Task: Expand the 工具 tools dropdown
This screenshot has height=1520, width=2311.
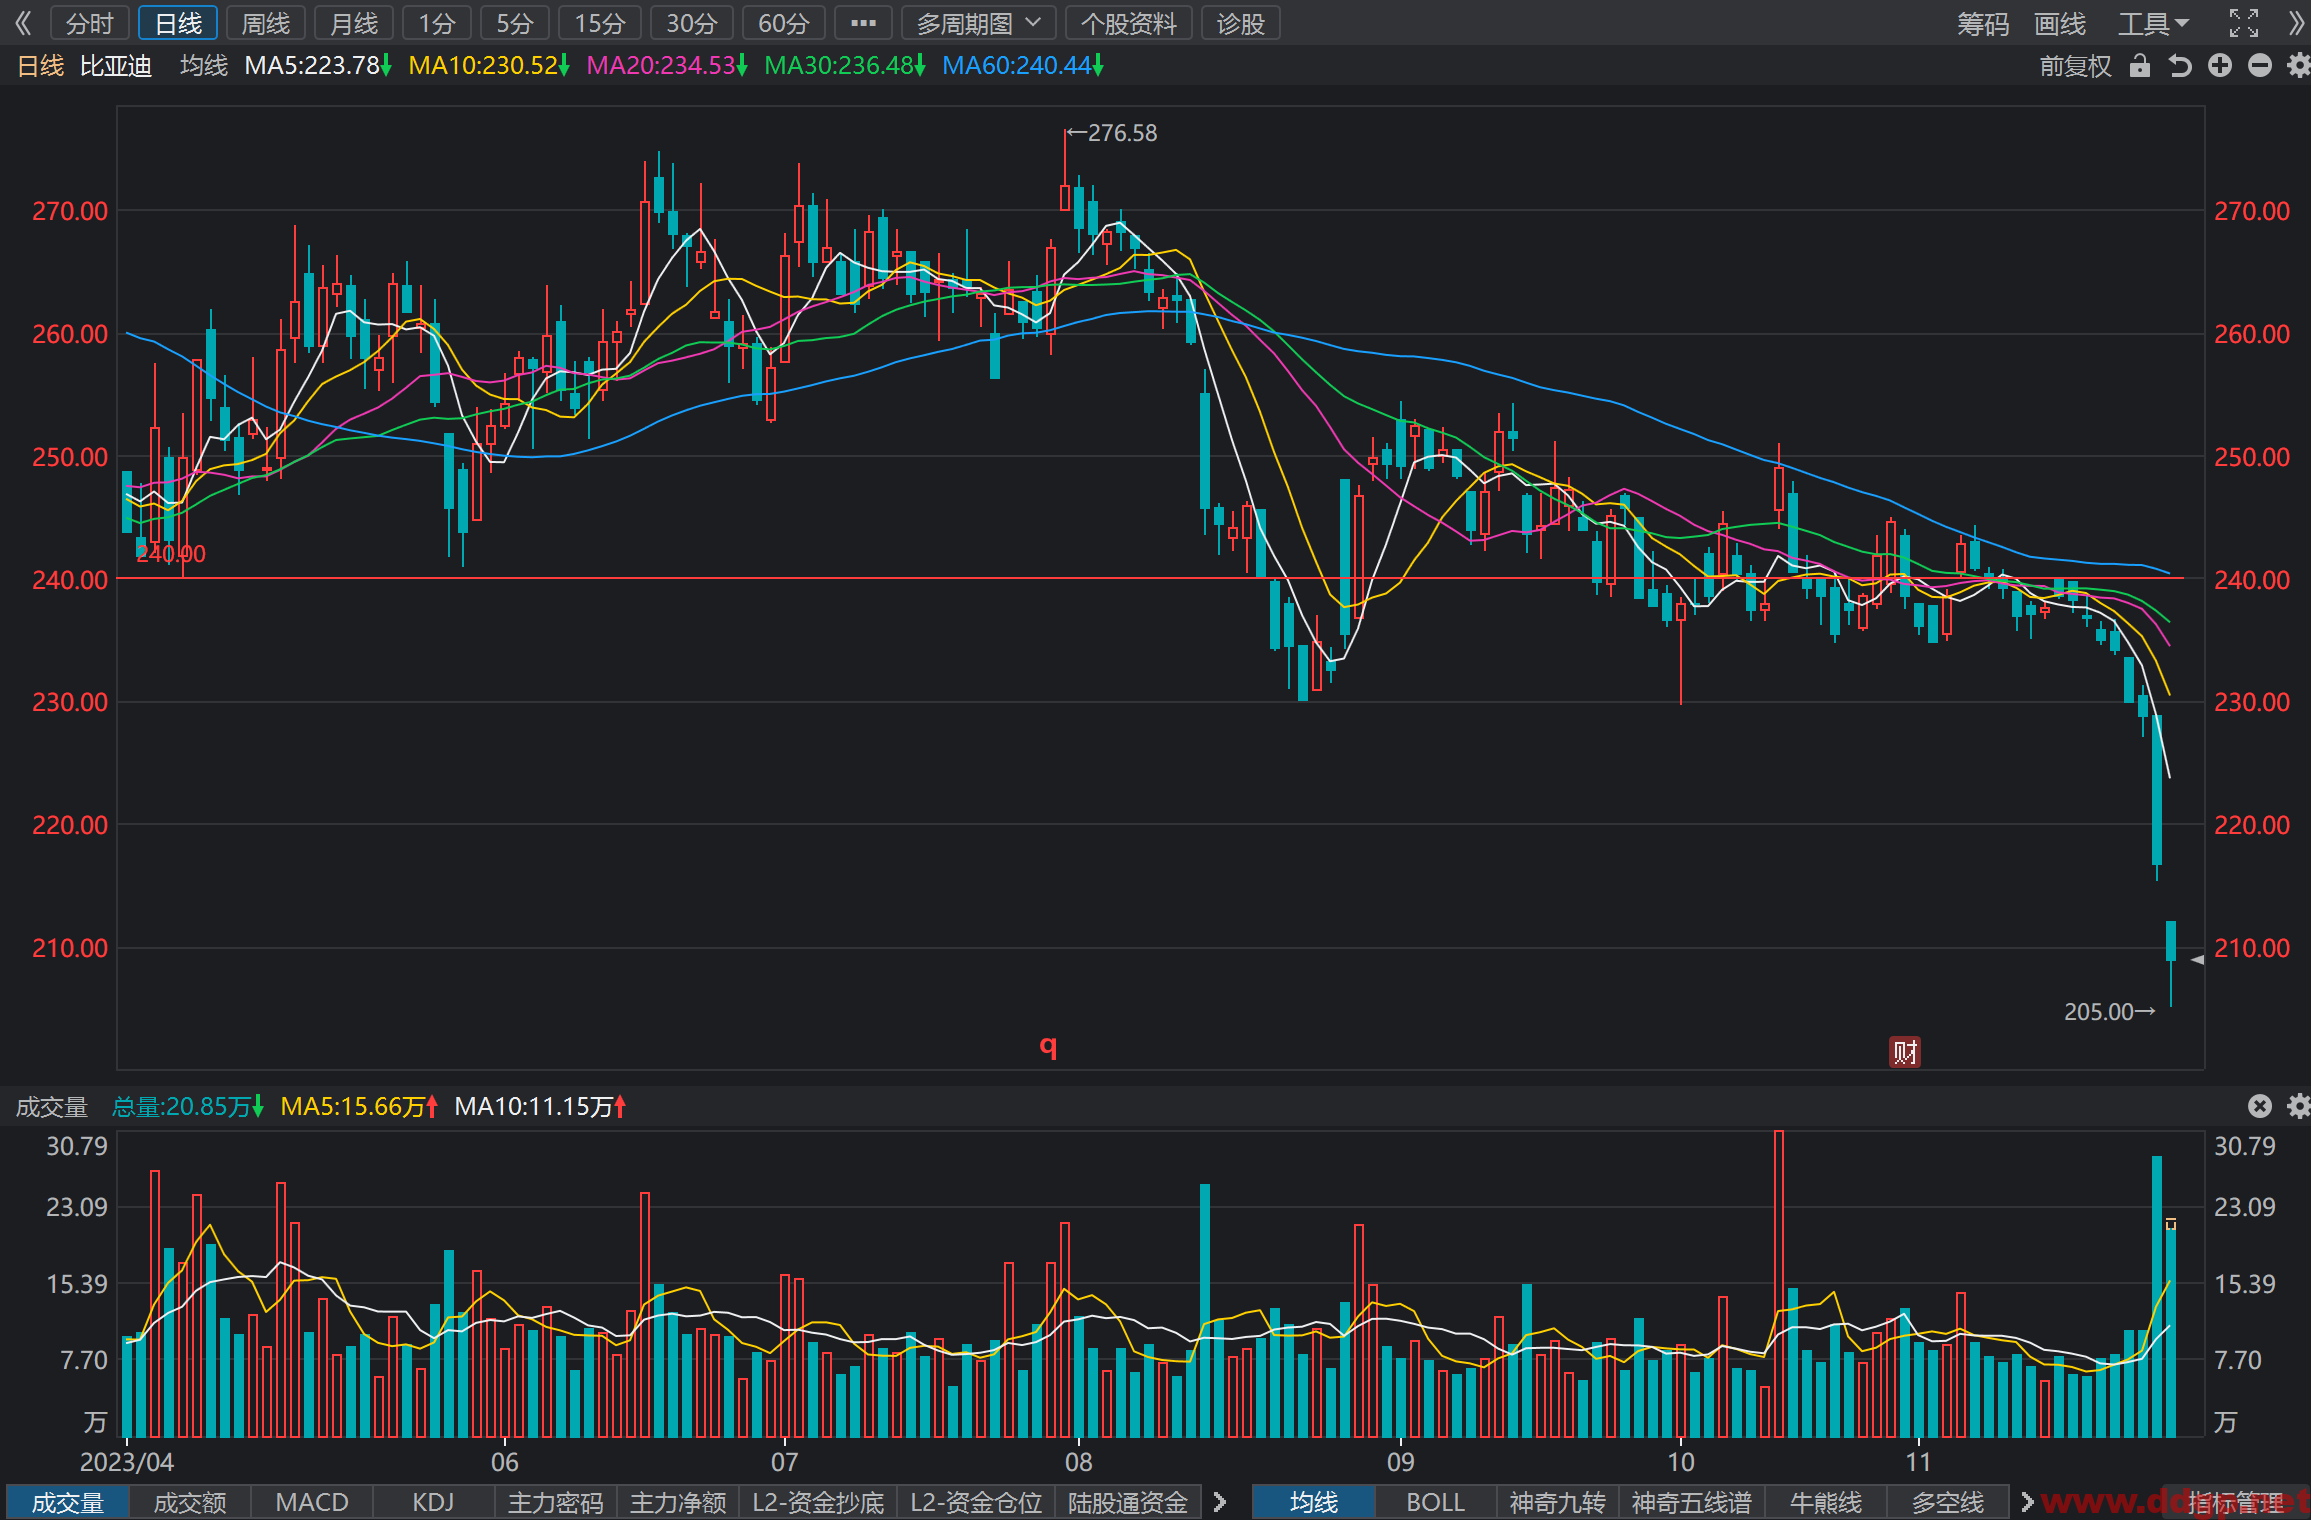Action: click(2153, 23)
